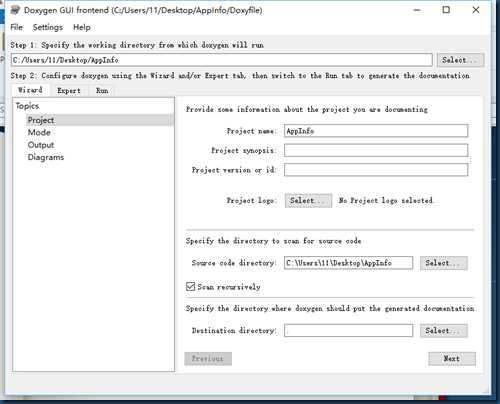Switch to the Run tab
Viewport: 500px width, 404px height.
click(x=102, y=90)
